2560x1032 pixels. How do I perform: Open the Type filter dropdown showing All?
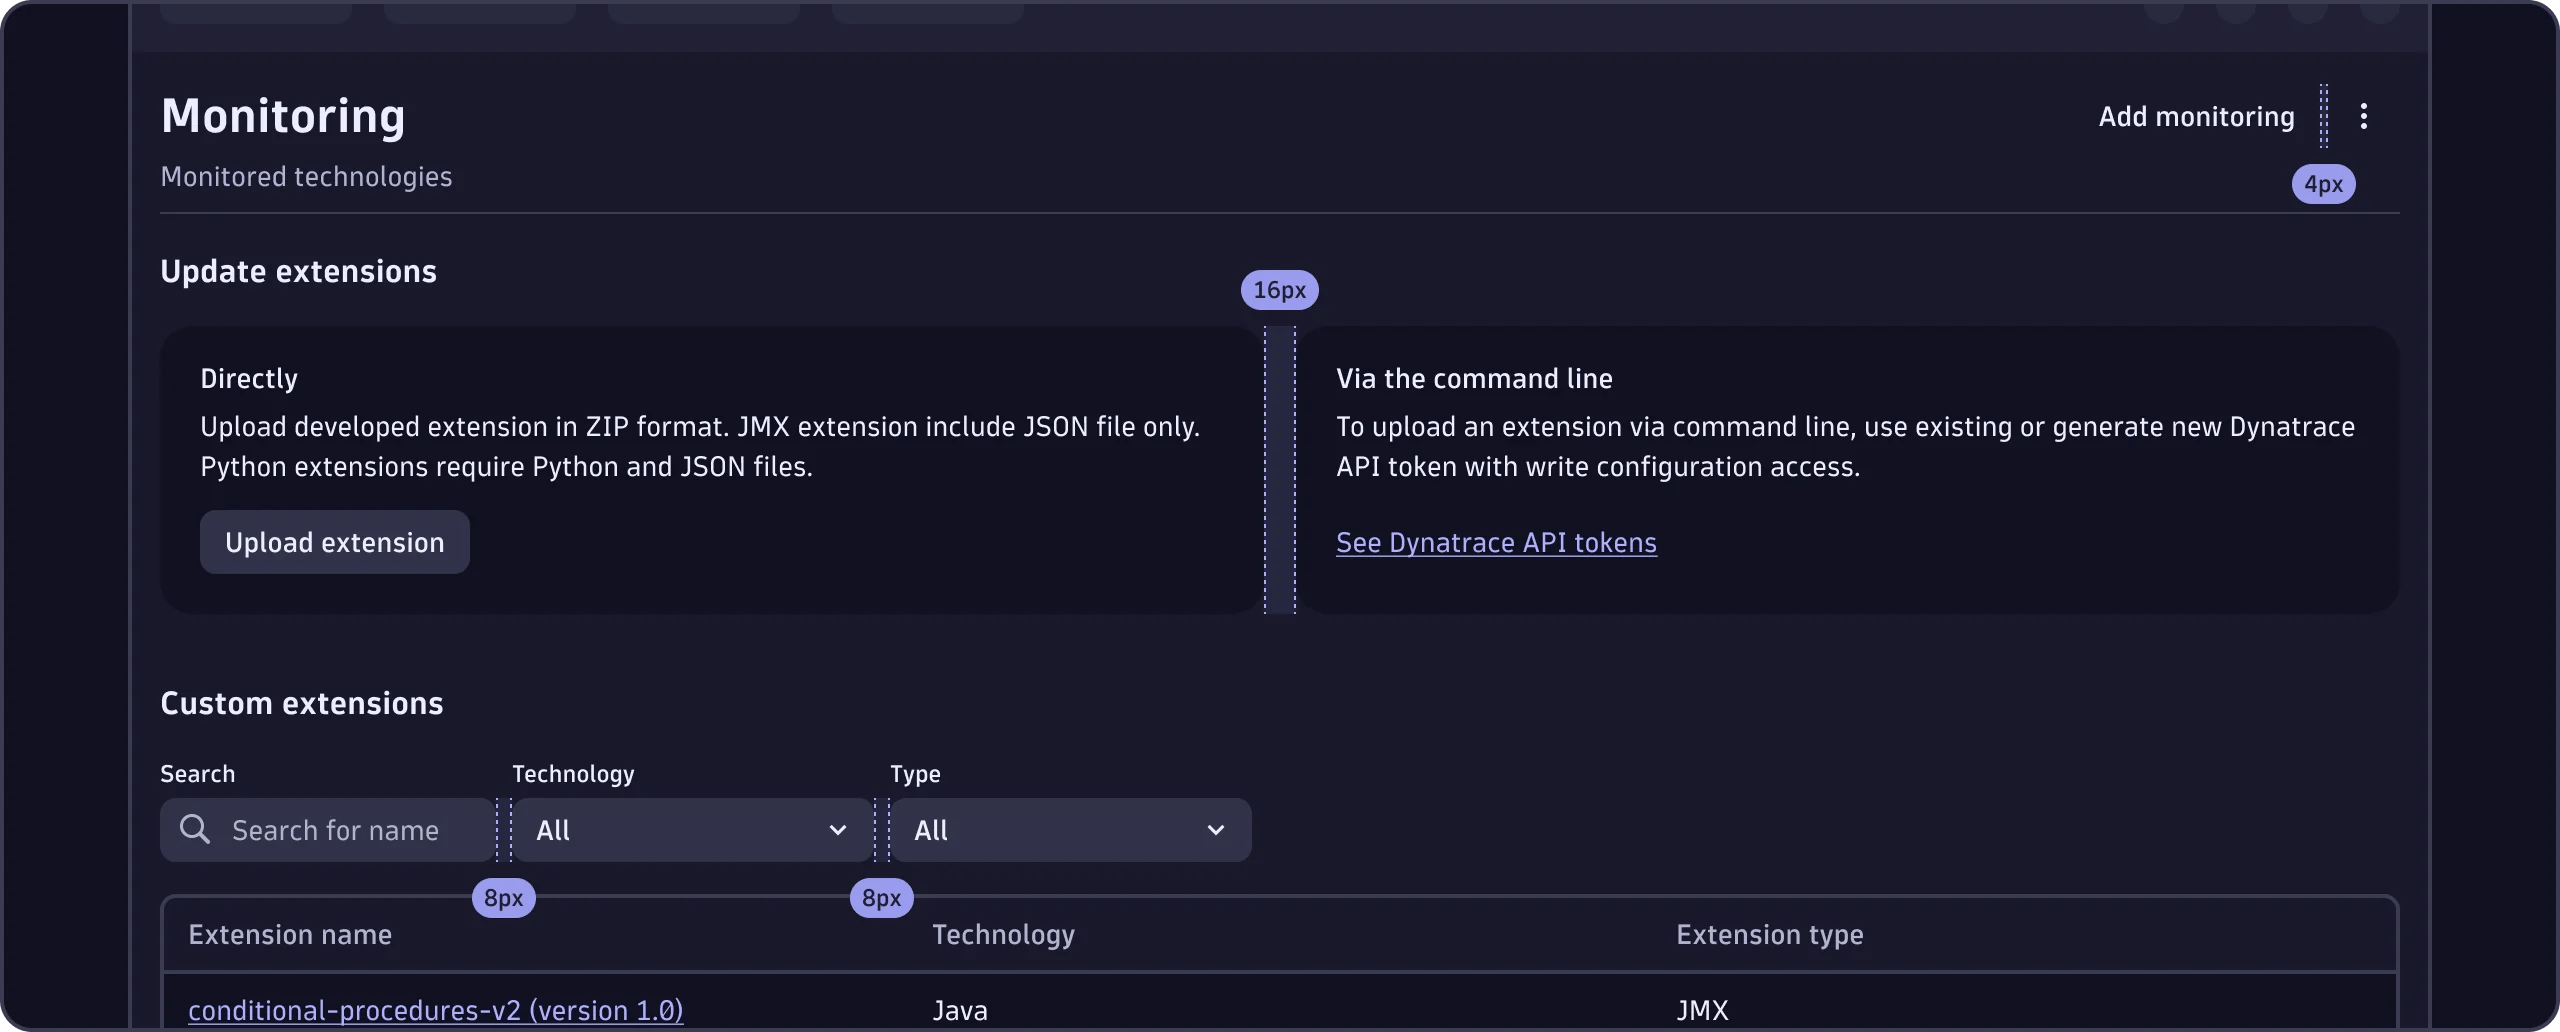tap(1070, 829)
